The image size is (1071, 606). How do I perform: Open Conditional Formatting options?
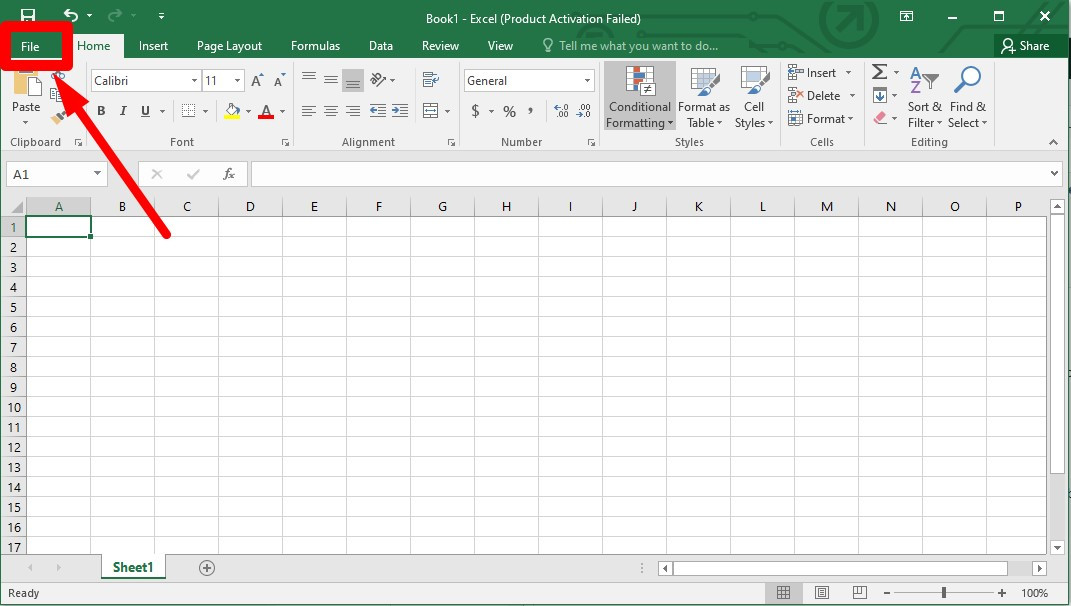(x=639, y=96)
